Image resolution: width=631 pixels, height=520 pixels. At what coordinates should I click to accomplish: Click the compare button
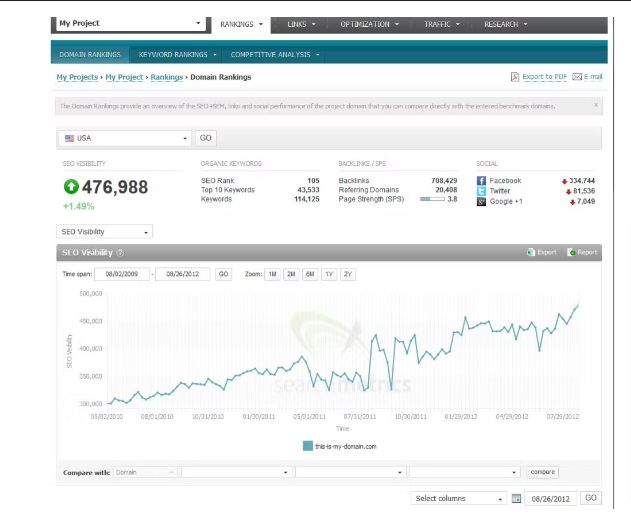pyautogui.click(x=542, y=472)
